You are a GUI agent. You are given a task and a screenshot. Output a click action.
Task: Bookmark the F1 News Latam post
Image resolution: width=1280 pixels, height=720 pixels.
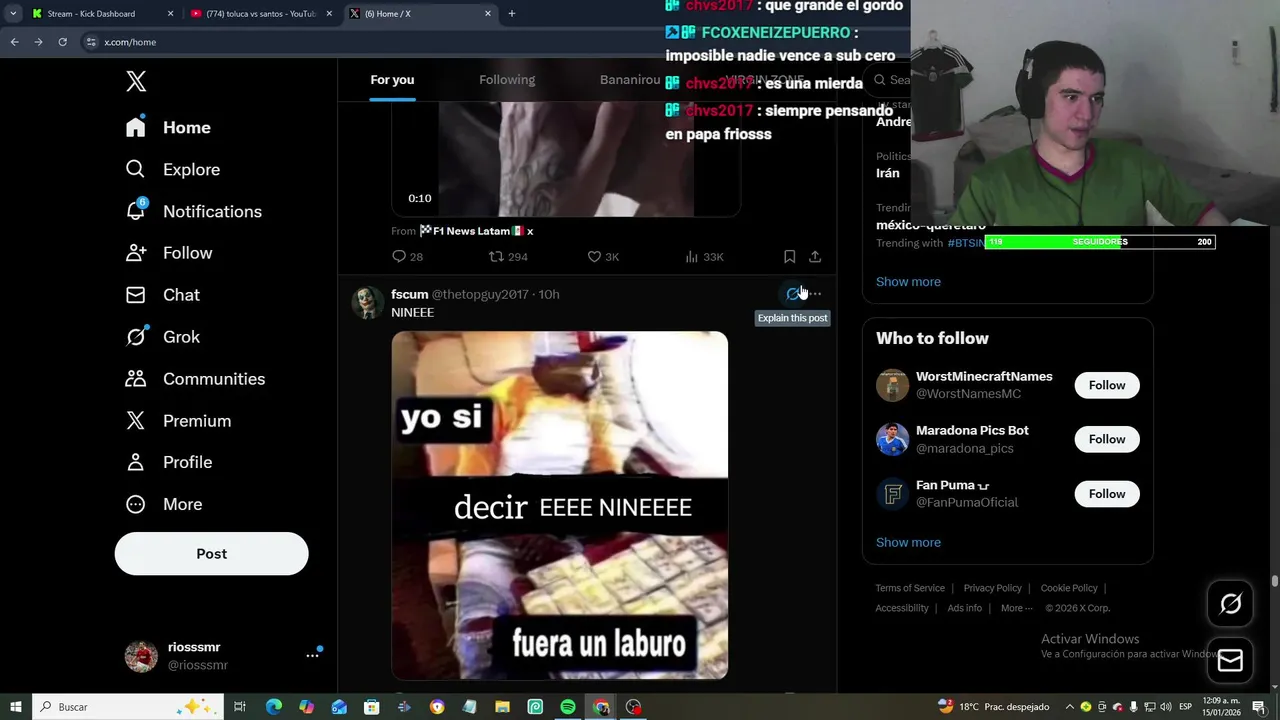[x=789, y=257]
